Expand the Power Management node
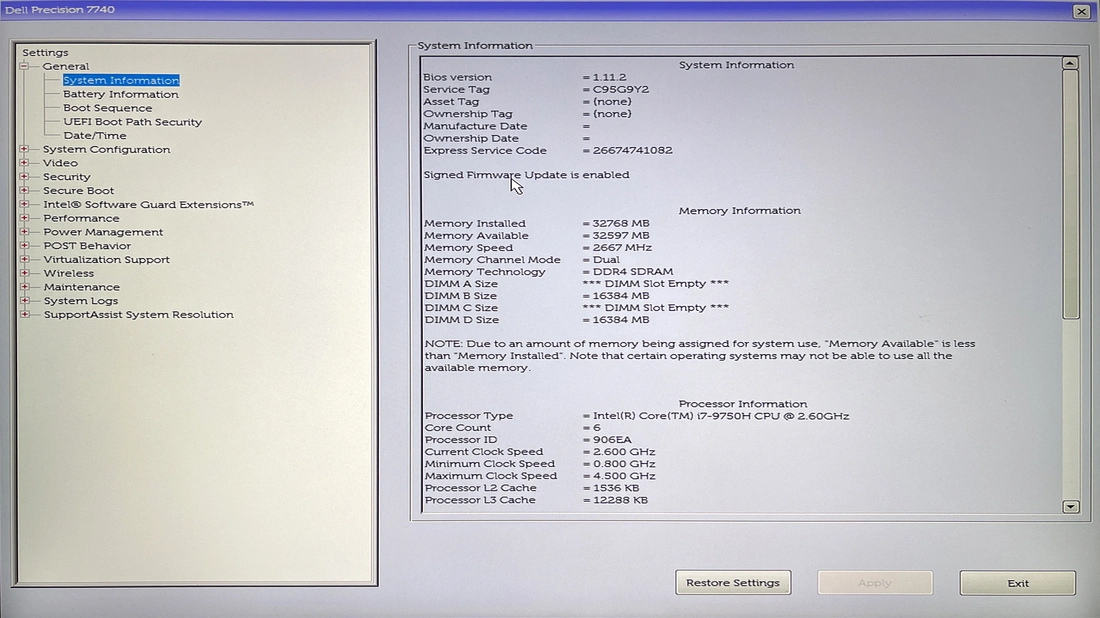1100x618 pixels. pyautogui.click(x=23, y=232)
